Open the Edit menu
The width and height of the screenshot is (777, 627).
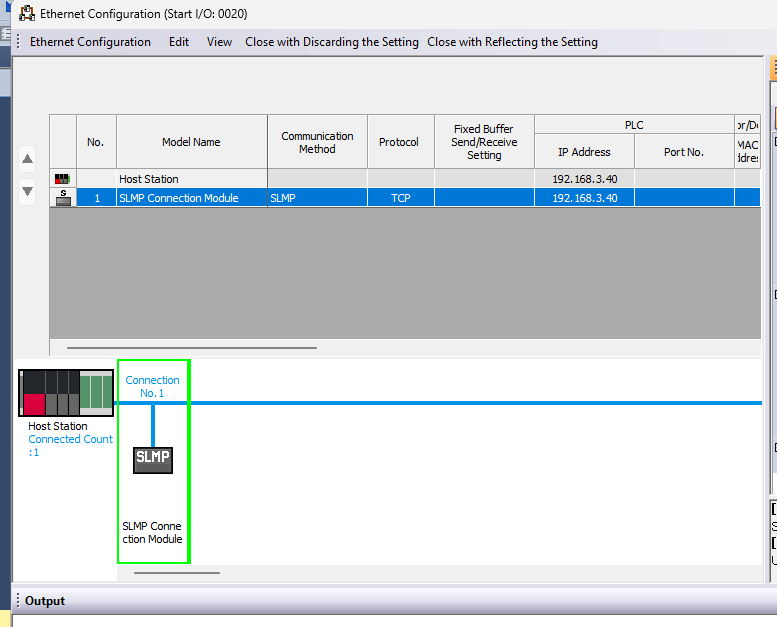coord(178,42)
